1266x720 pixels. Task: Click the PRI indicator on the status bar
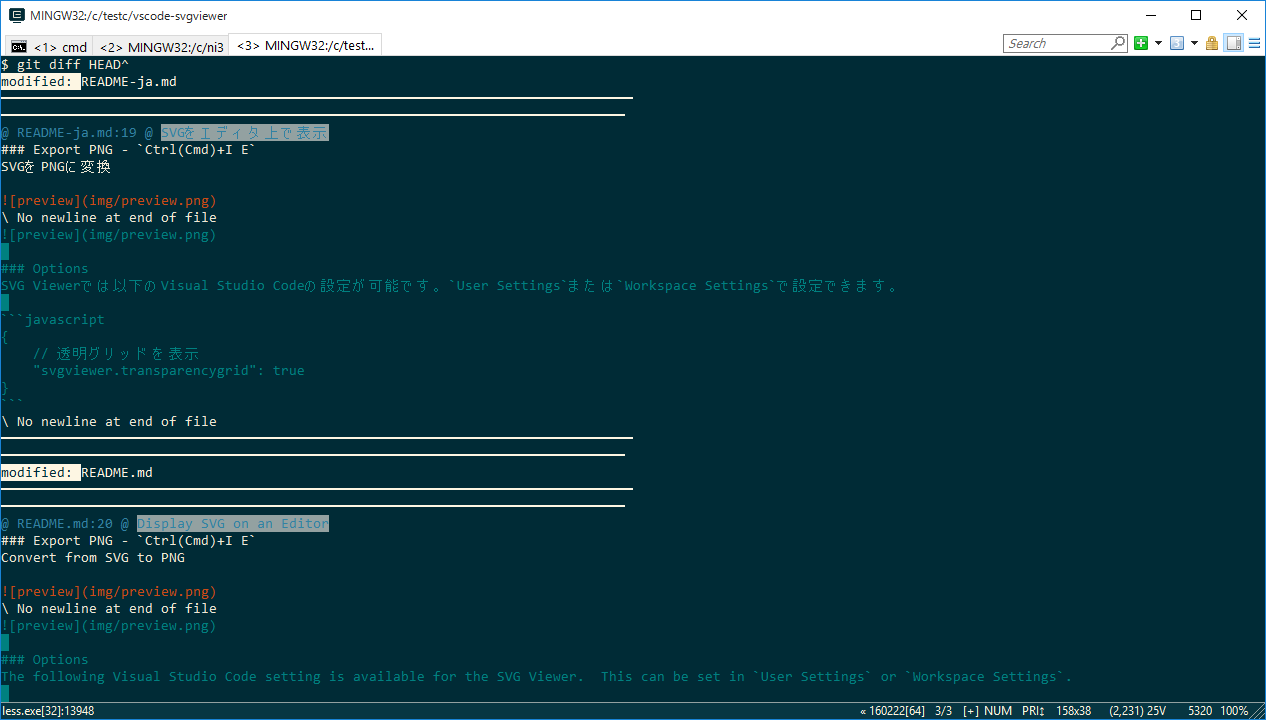coord(1033,710)
